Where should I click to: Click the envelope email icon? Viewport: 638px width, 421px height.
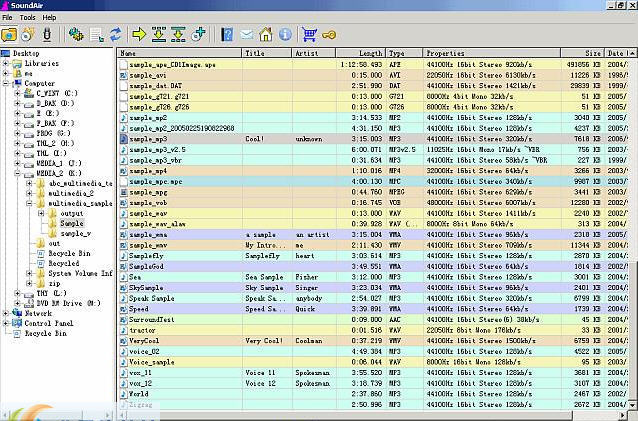point(246,35)
